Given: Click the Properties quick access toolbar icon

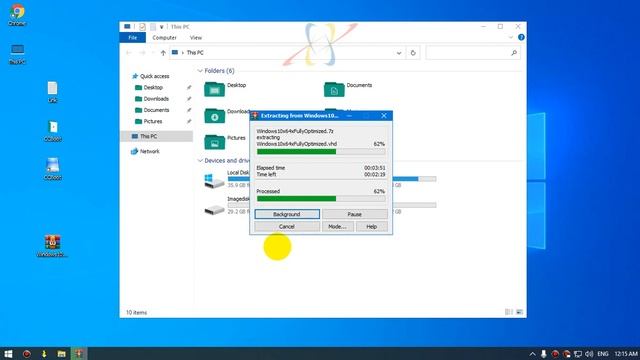Looking at the screenshot, I should pyautogui.click(x=142, y=27).
